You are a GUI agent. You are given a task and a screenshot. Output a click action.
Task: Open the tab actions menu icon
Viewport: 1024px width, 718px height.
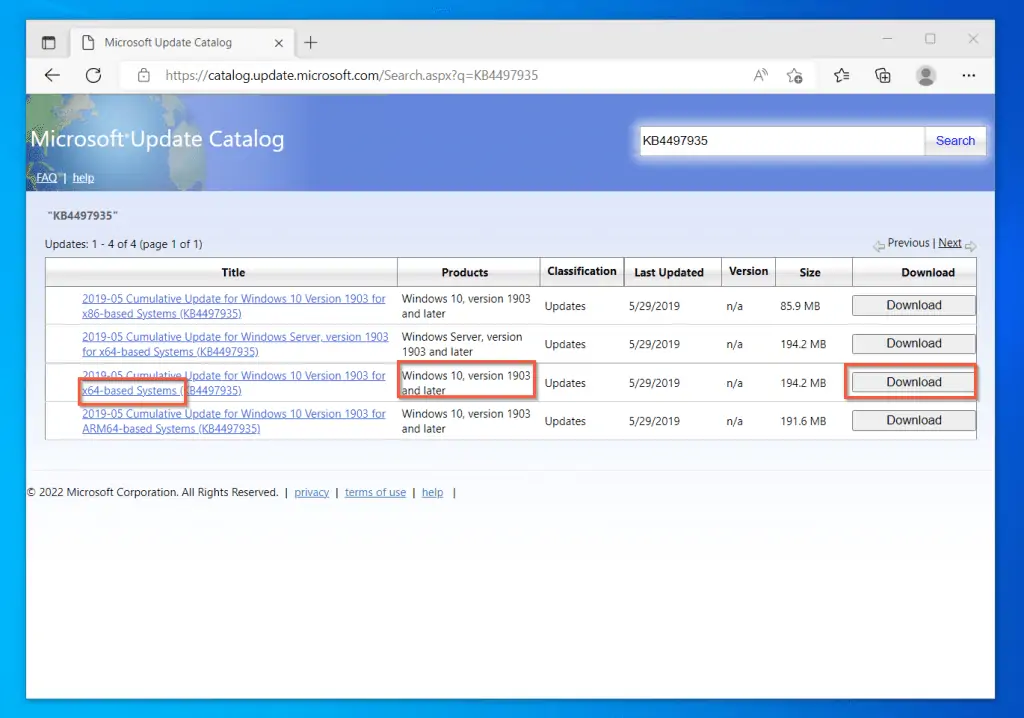pyautogui.click(x=48, y=43)
